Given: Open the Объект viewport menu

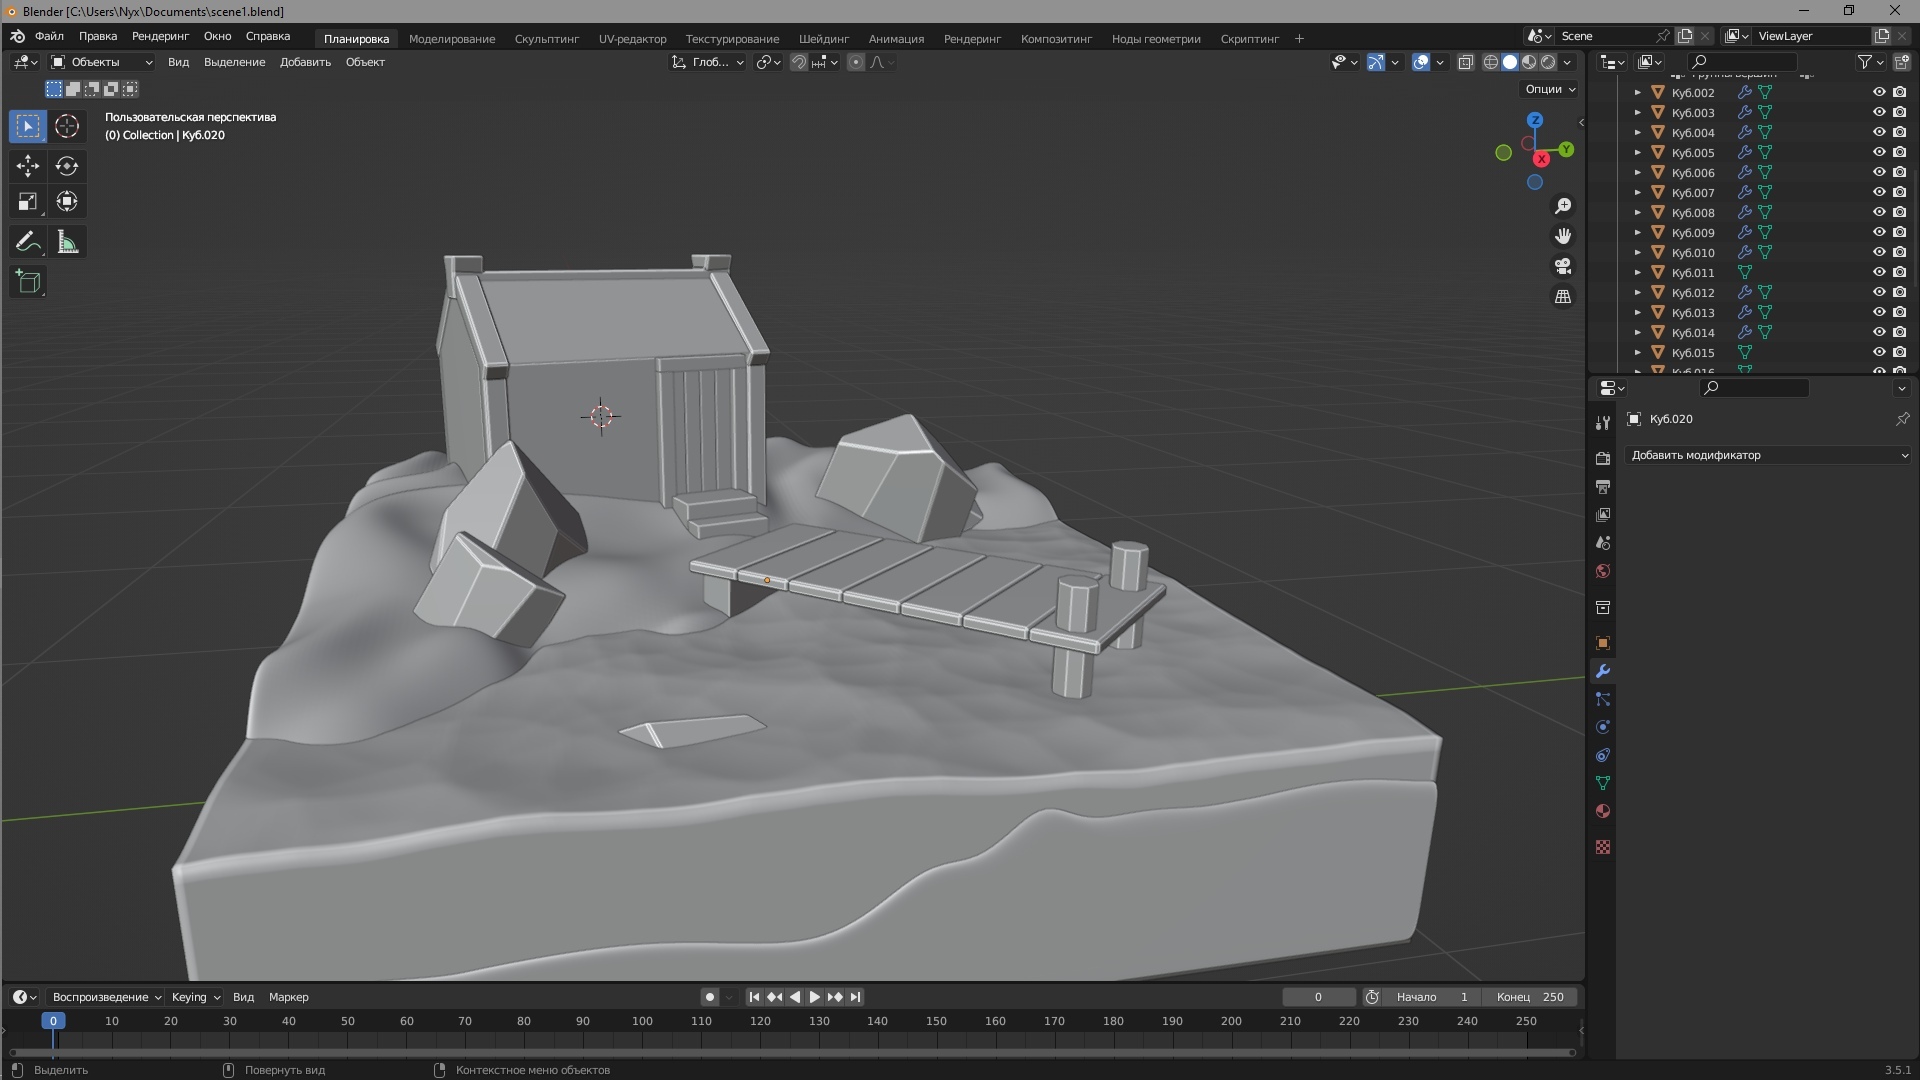Looking at the screenshot, I should tap(365, 62).
